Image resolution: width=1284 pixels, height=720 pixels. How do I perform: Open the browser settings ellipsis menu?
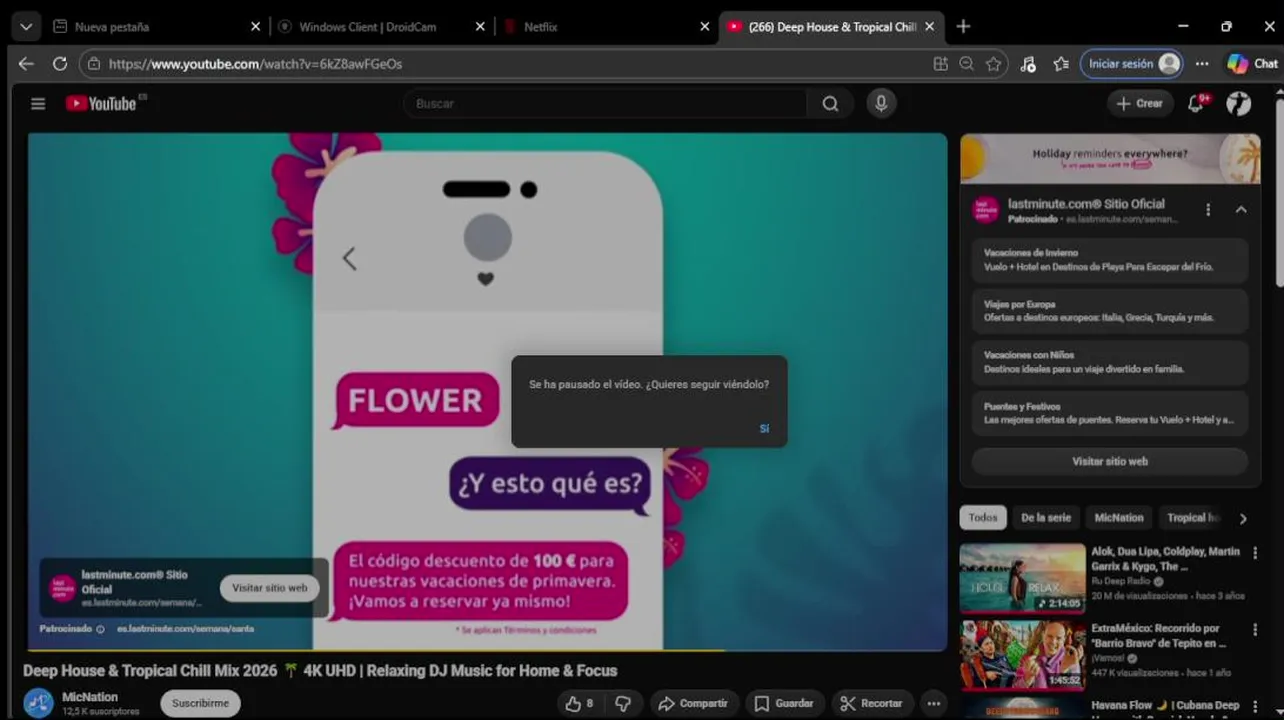[x=1202, y=64]
